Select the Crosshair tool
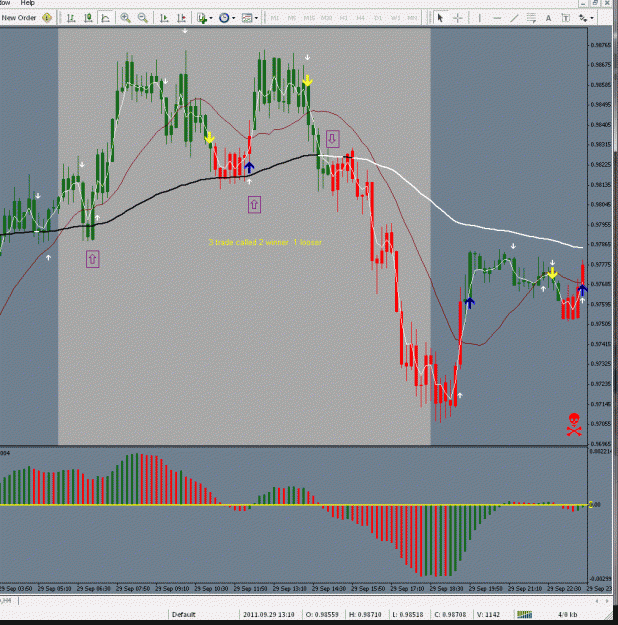Viewport: 618px width, 625px height. pos(458,18)
